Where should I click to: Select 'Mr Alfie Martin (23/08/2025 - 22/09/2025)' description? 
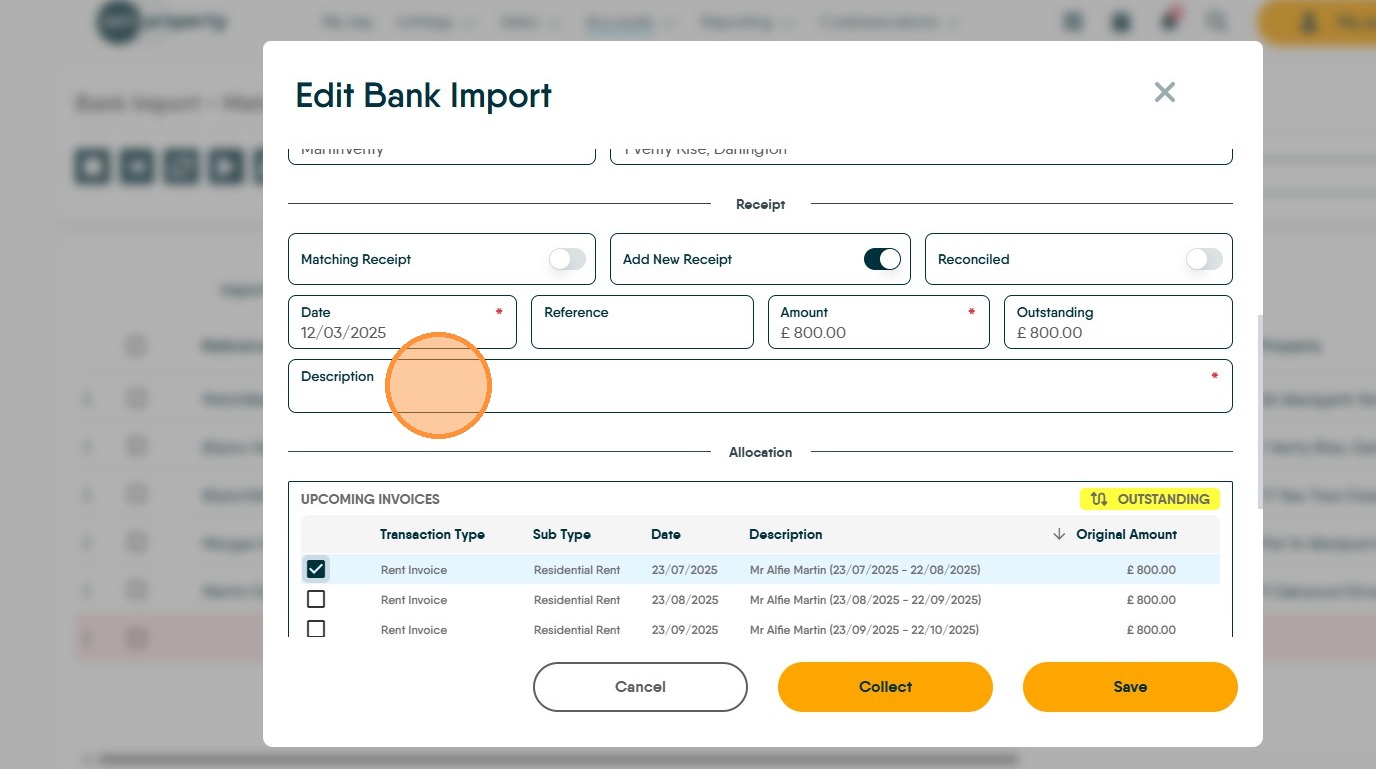(x=865, y=600)
